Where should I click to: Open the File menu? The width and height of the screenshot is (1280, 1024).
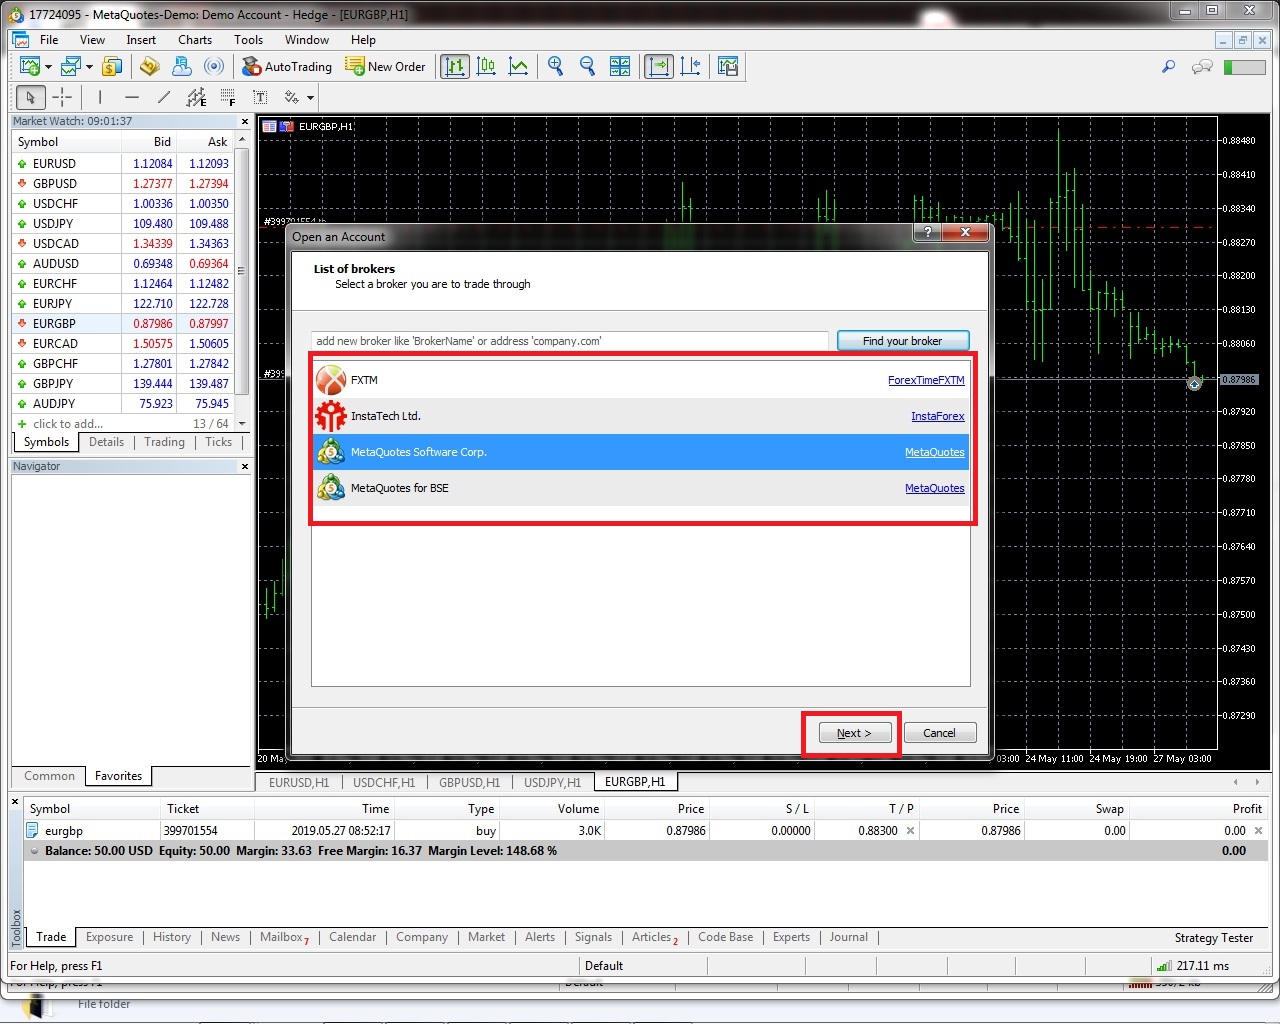(x=49, y=40)
